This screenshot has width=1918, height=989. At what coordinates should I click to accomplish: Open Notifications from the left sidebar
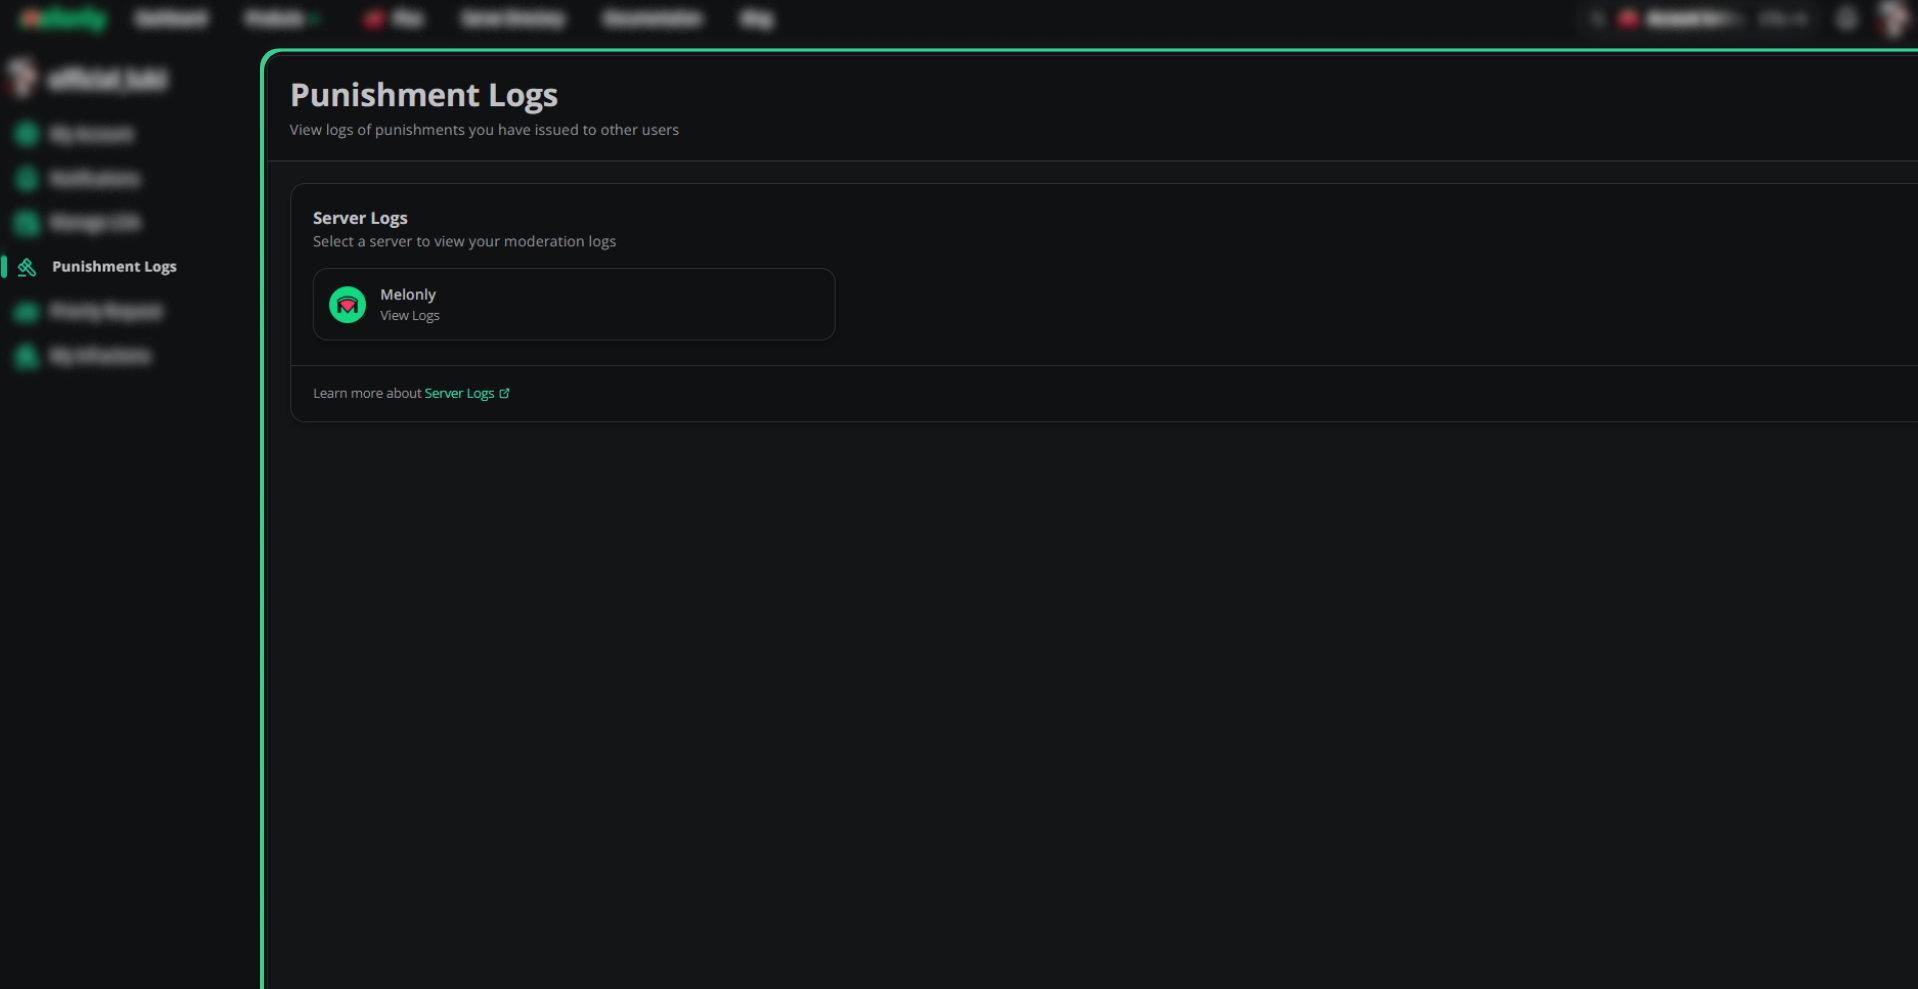(x=95, y=178)
